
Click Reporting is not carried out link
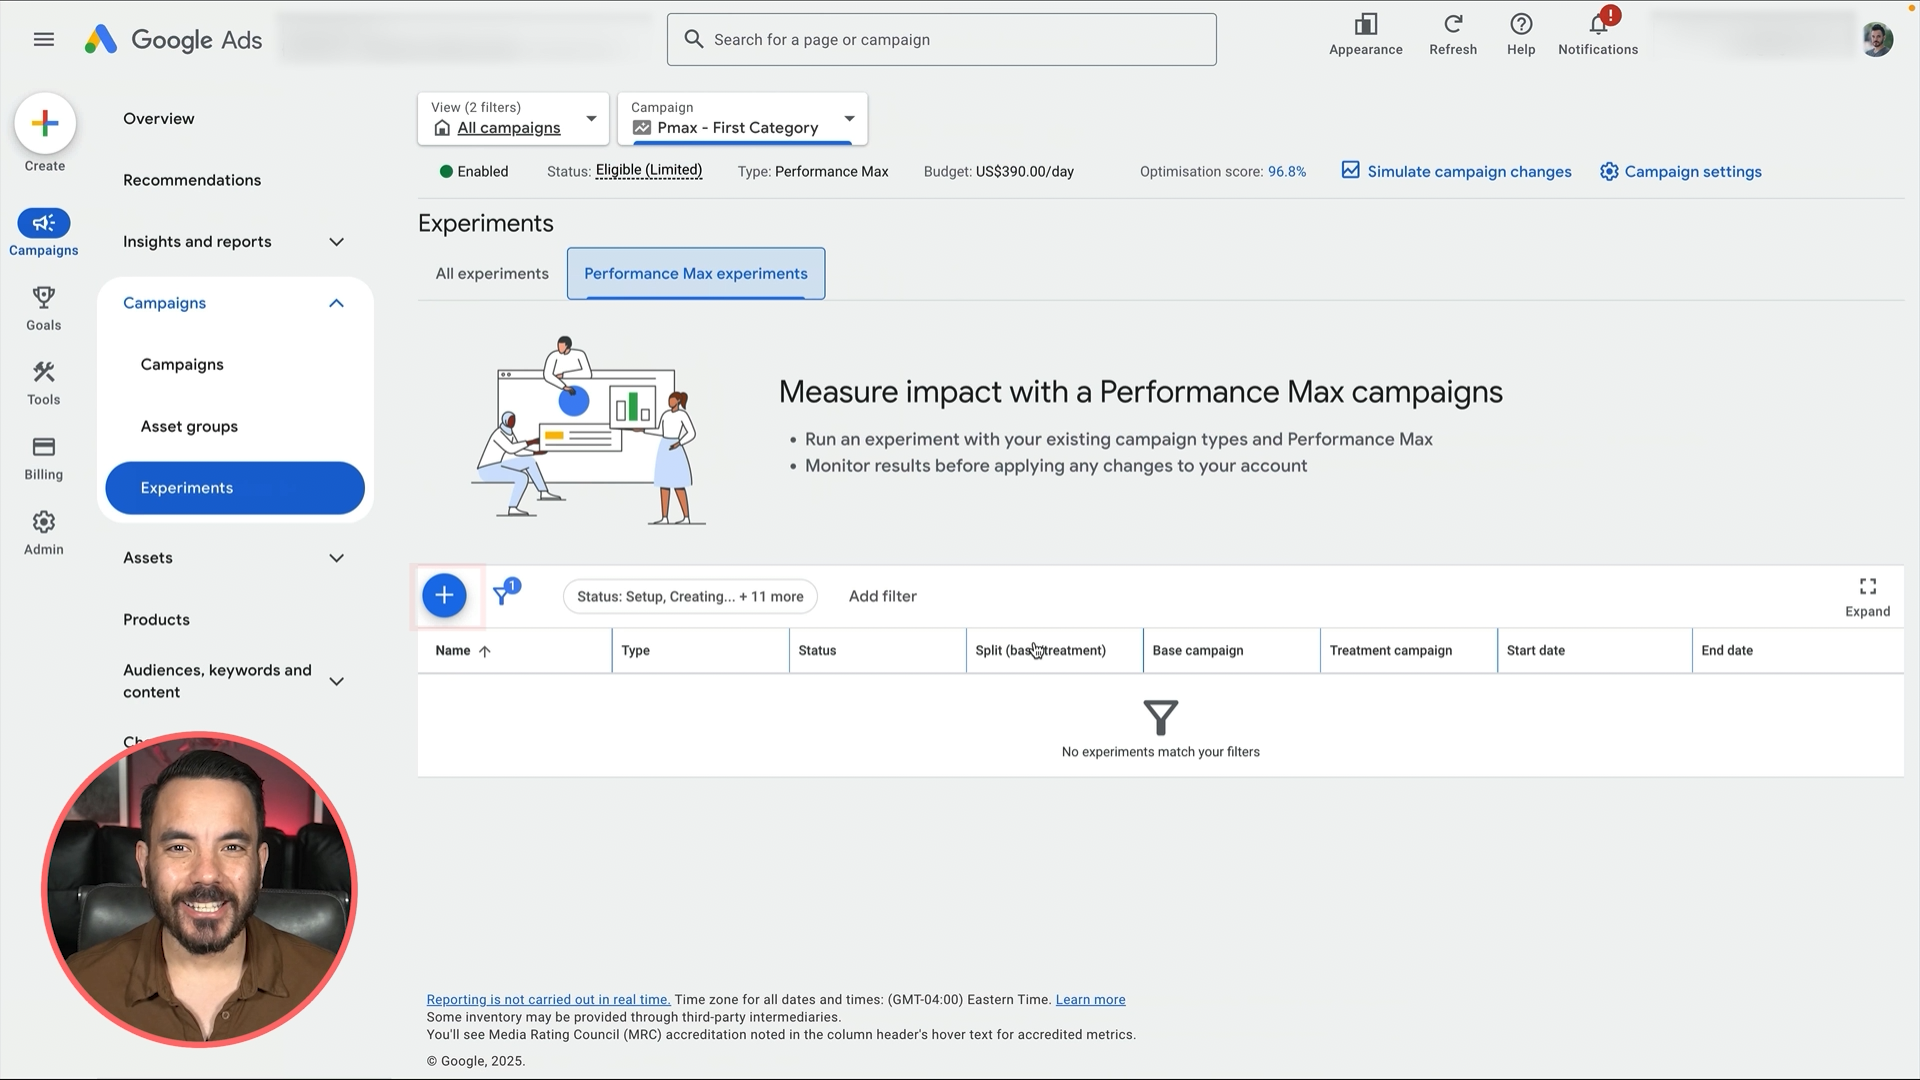tap(548, 1000)
